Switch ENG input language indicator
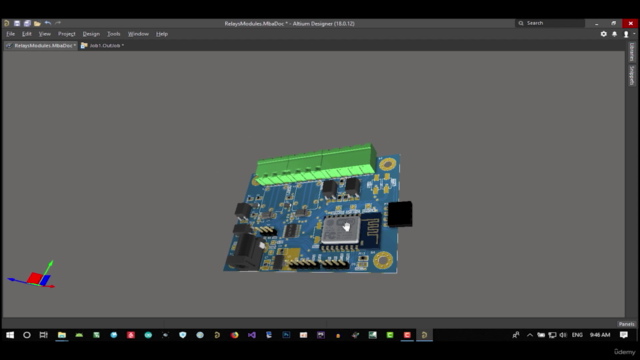This screenshot has height=360, width=640. click(577, 335)
